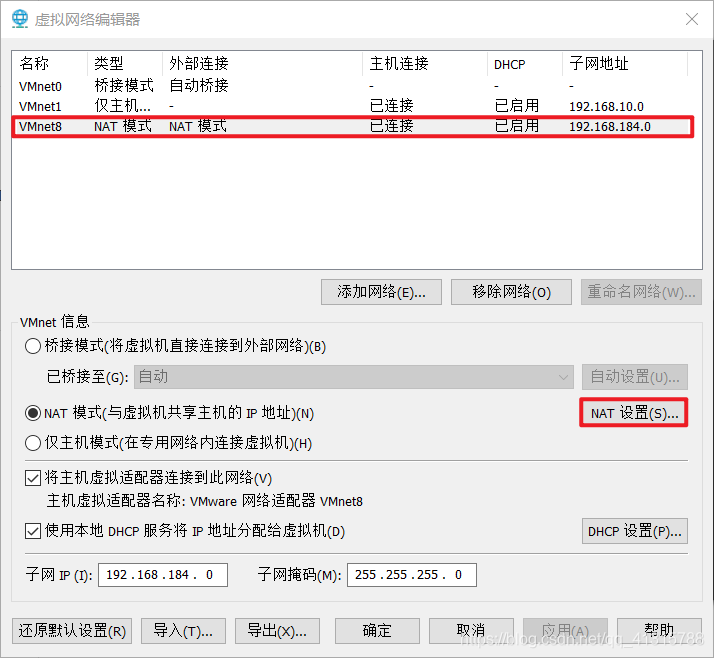
Task: Click 自动桥接 cell in VMnet0 row
Action: (x=199, y=86)
